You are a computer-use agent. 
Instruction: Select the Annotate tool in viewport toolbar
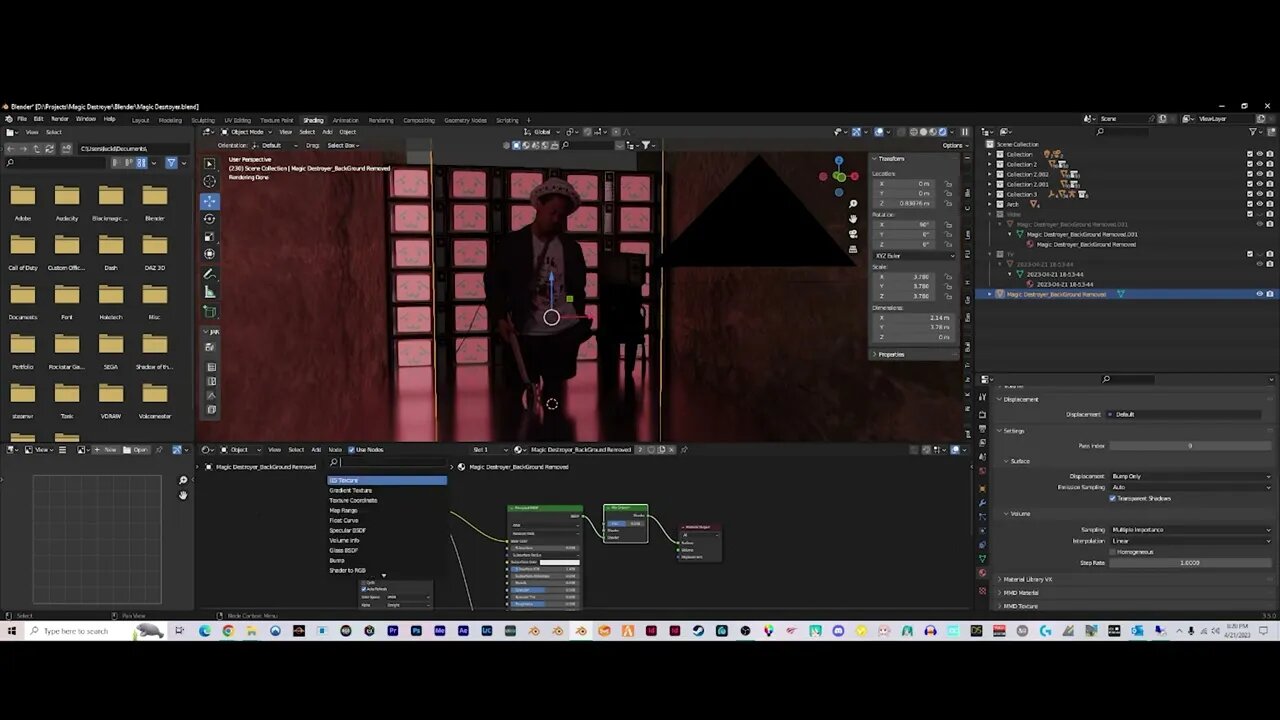(x=209, y=274)
